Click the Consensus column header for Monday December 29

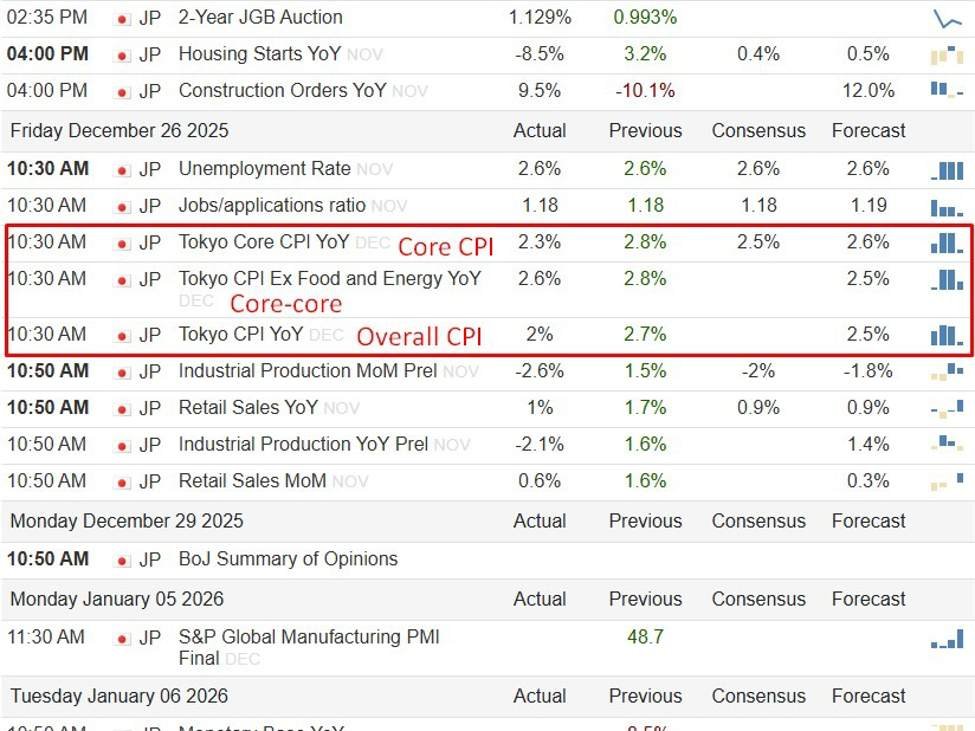coord(758,521)
